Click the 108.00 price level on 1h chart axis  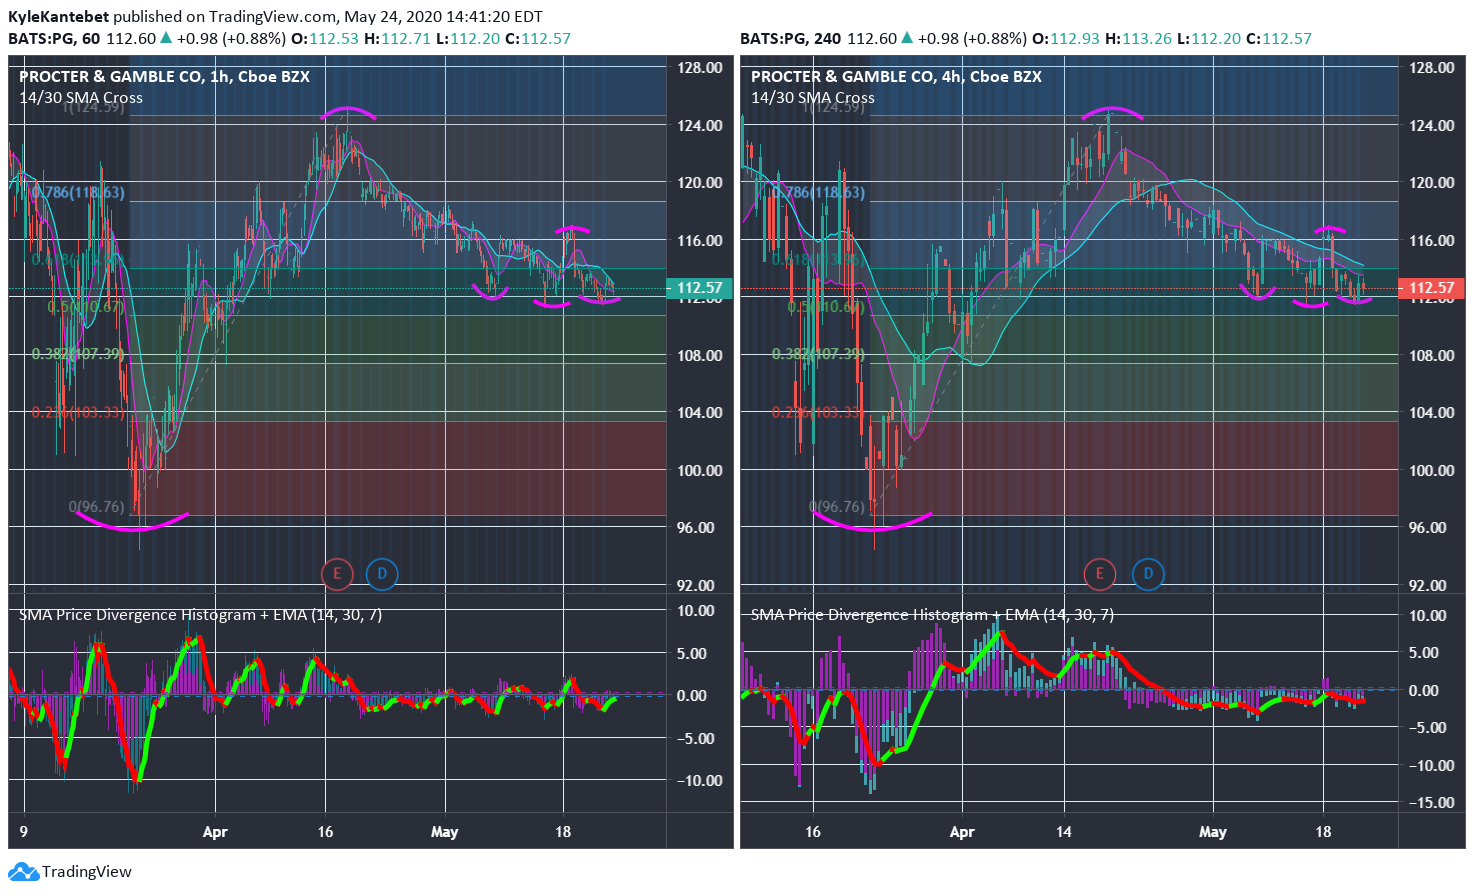click(700, 356)
